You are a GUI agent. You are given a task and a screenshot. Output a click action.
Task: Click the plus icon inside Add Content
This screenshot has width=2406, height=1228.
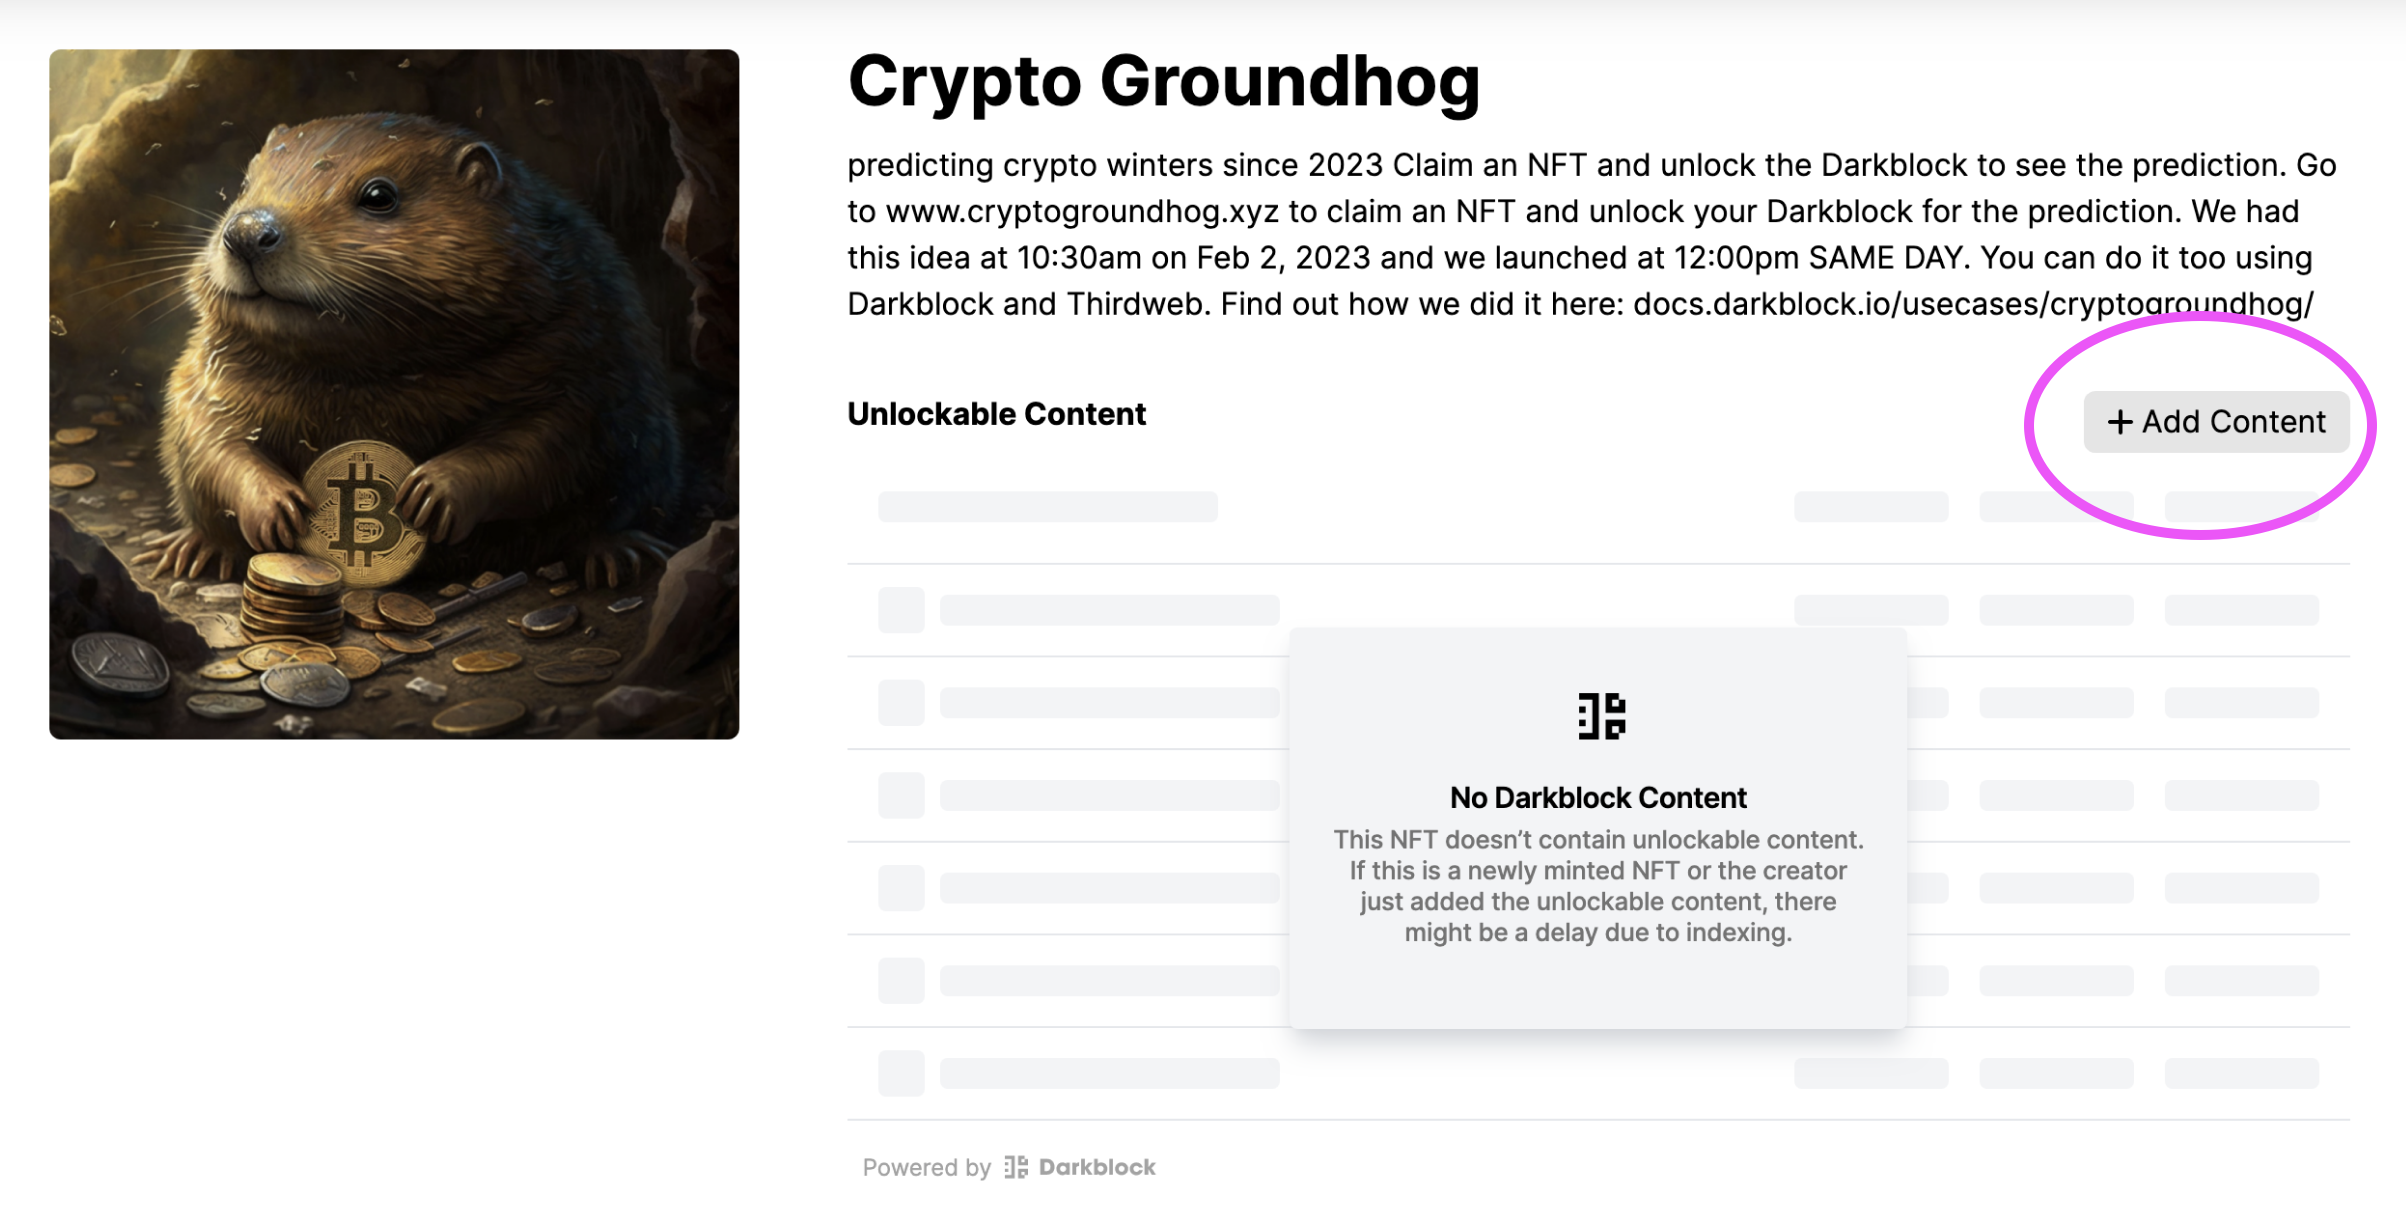point(2119,423)
